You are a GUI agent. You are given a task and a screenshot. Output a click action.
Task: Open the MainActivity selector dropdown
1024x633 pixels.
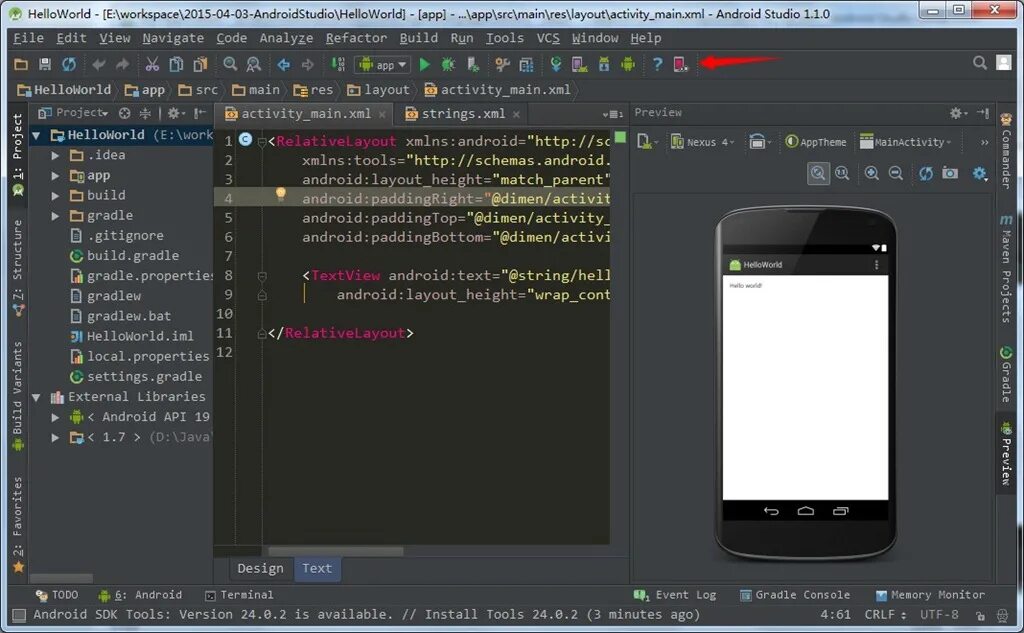[906, 142]
